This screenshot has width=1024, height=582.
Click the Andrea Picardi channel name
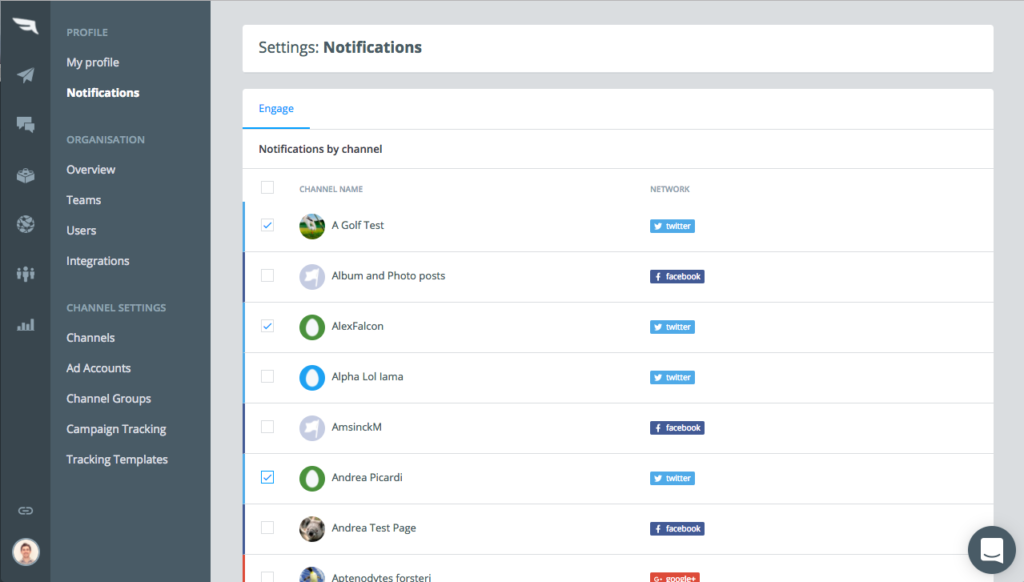pyautogui.click(x=367, y=477)
